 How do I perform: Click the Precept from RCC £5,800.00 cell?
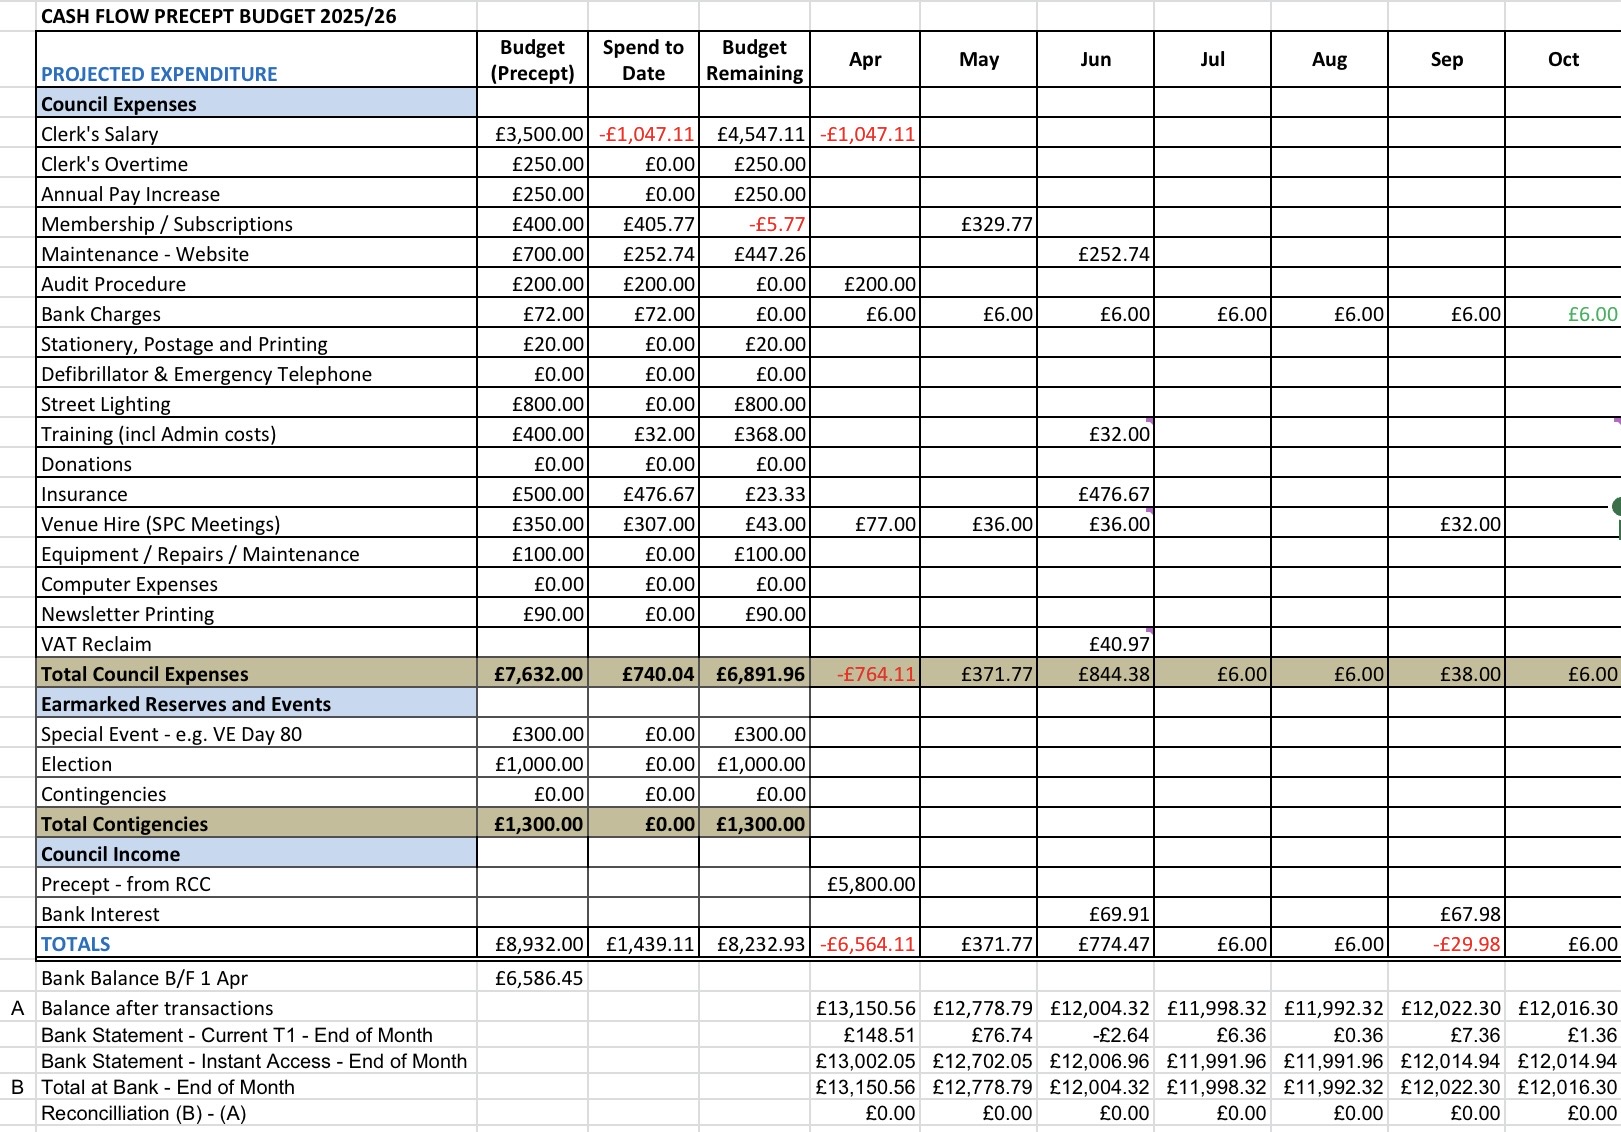pos(865,884)
